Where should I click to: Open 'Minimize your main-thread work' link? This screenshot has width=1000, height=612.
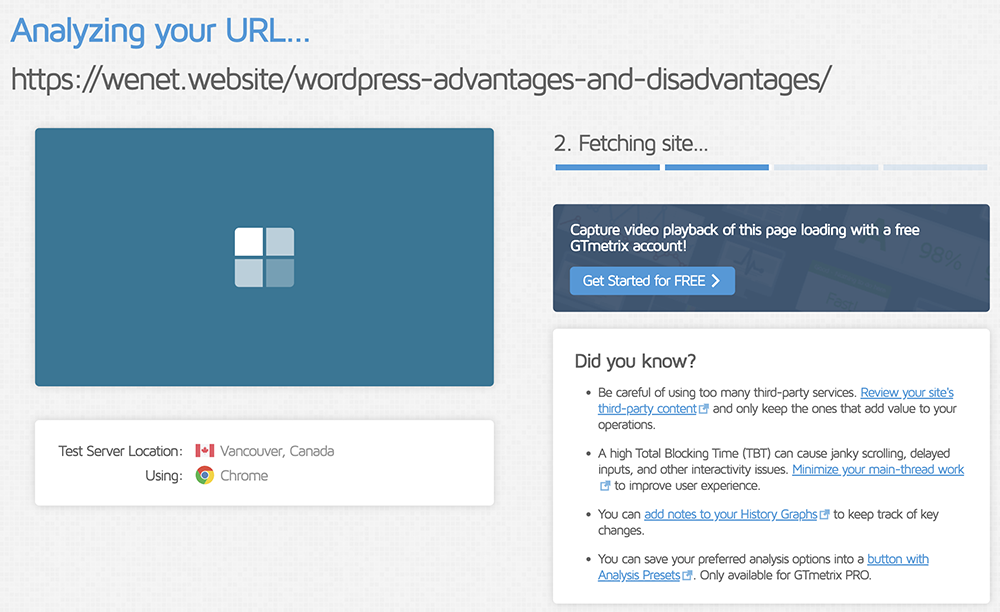coord(878,470)
